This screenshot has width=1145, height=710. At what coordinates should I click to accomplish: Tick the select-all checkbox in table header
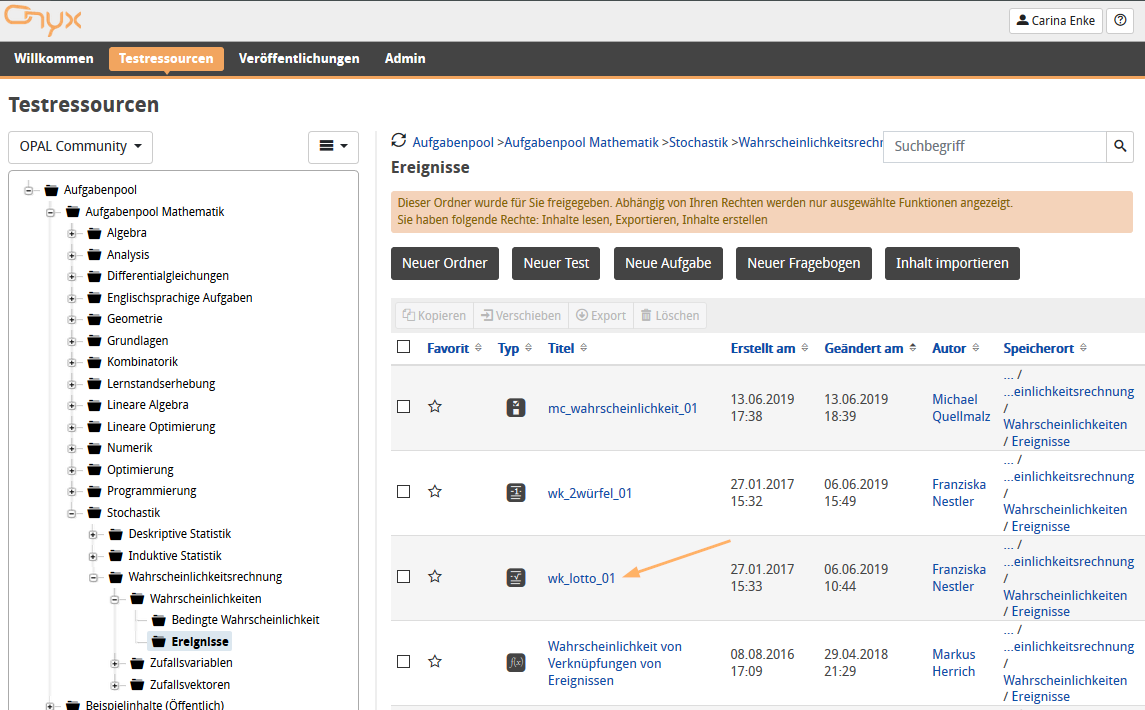pos(403,347)
